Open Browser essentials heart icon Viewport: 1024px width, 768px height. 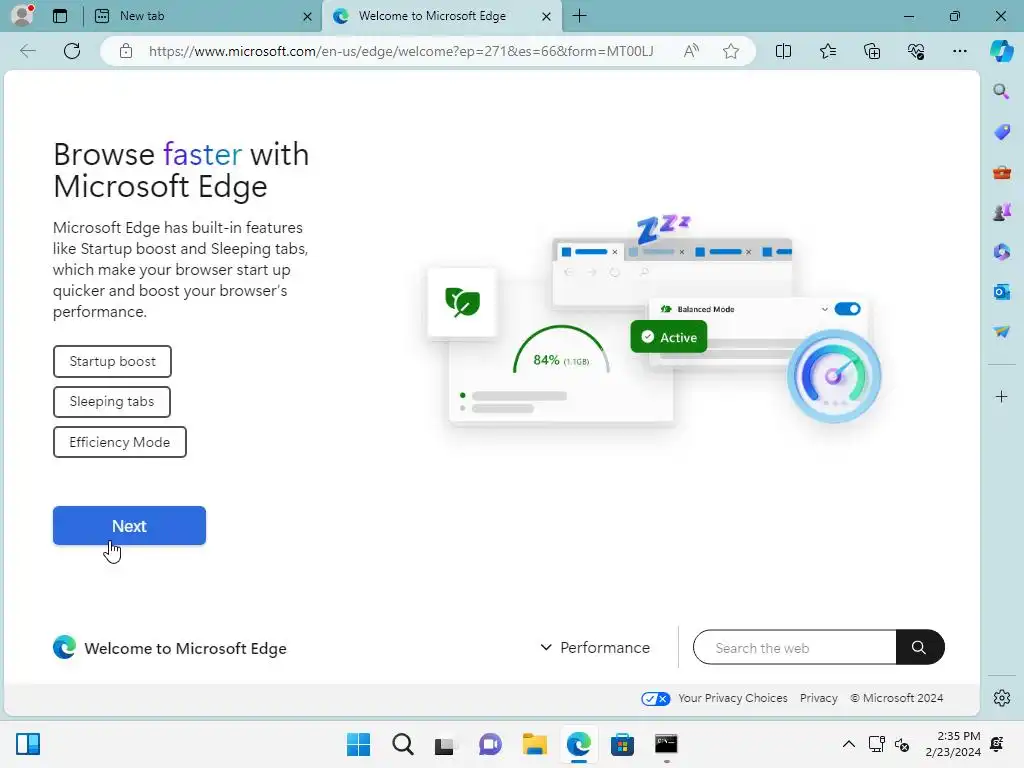(x=916, y=51)
